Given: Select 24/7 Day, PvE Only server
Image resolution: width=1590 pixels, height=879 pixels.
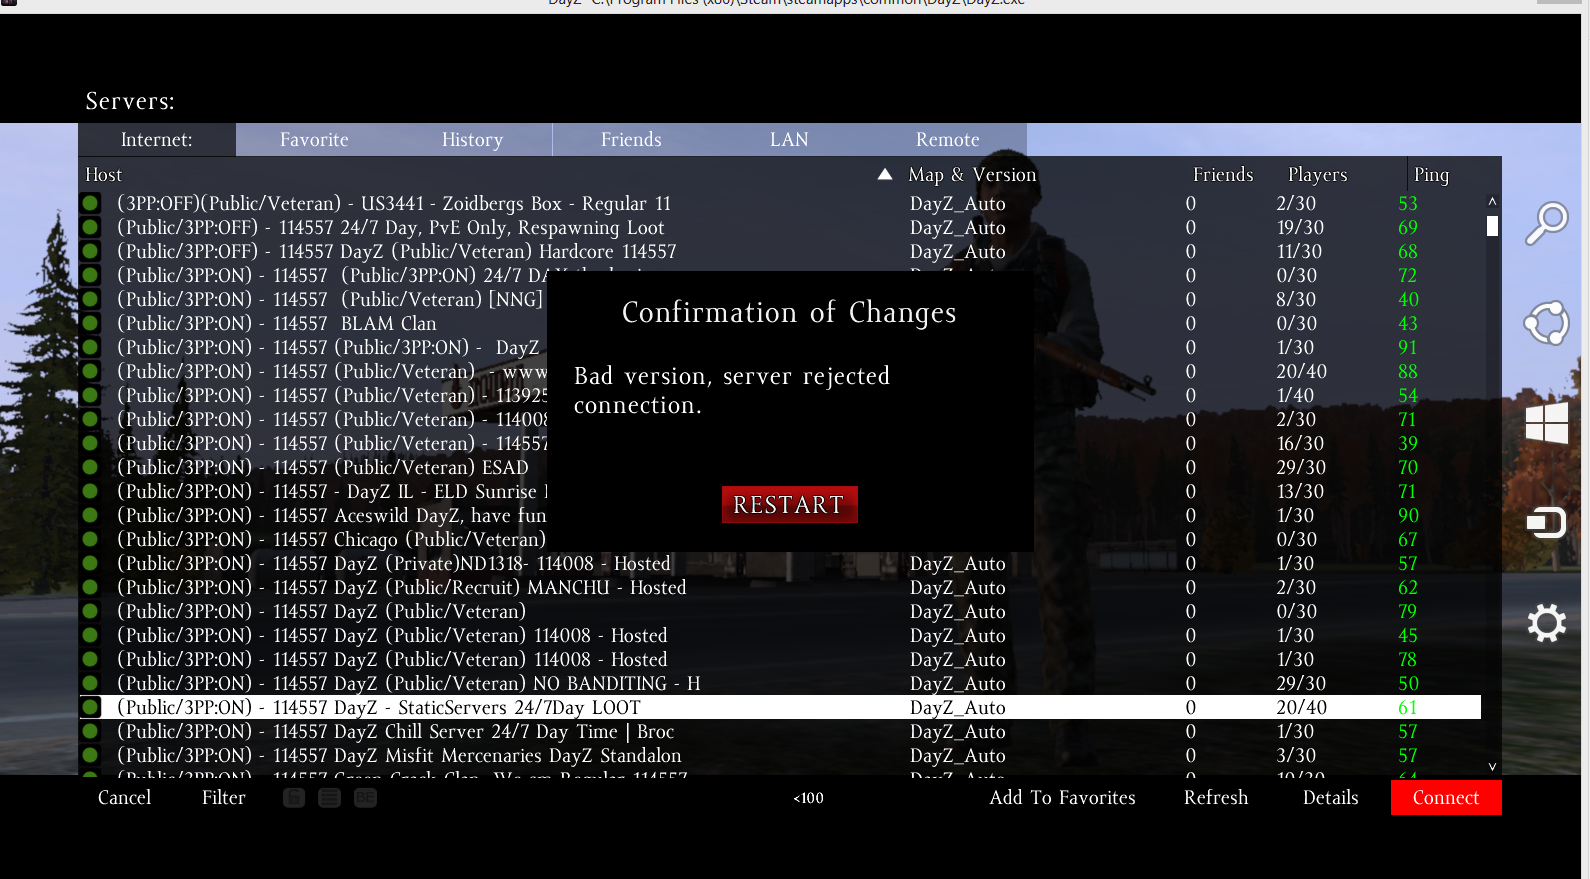Looking at the screenshot, I should click(x=780, y=227).
